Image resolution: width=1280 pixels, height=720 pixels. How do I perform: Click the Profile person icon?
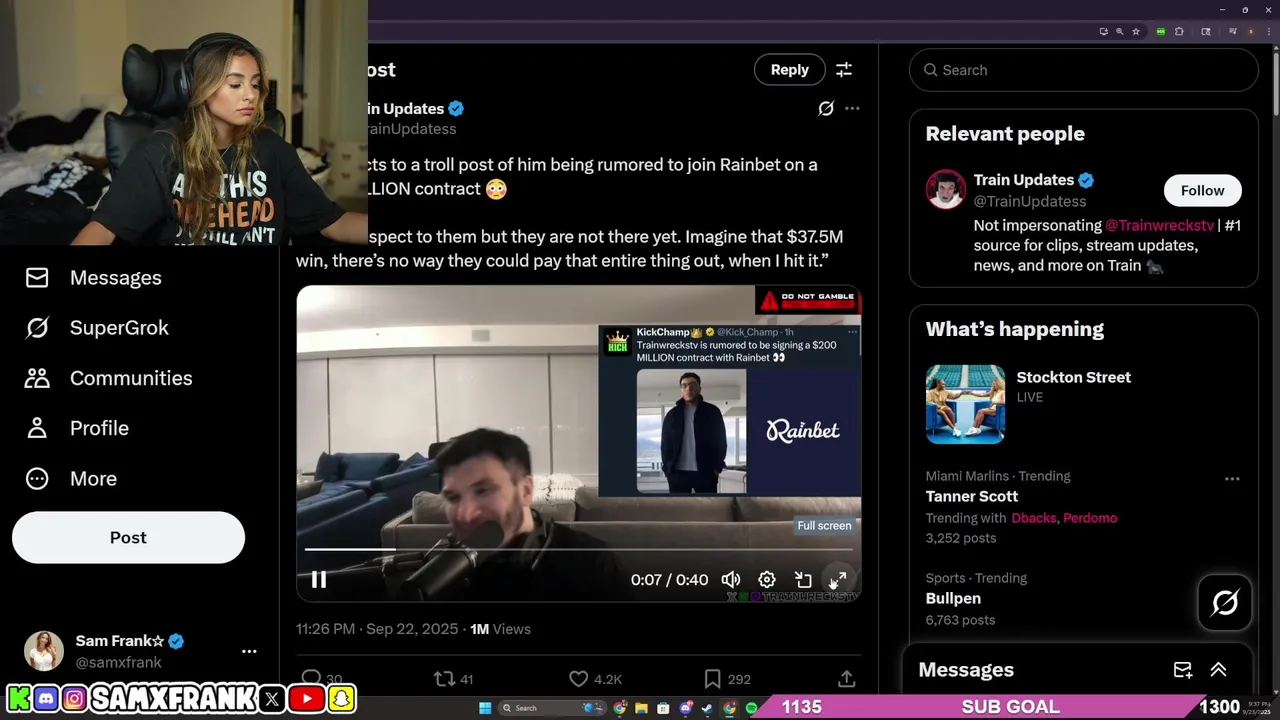[37, 428]
